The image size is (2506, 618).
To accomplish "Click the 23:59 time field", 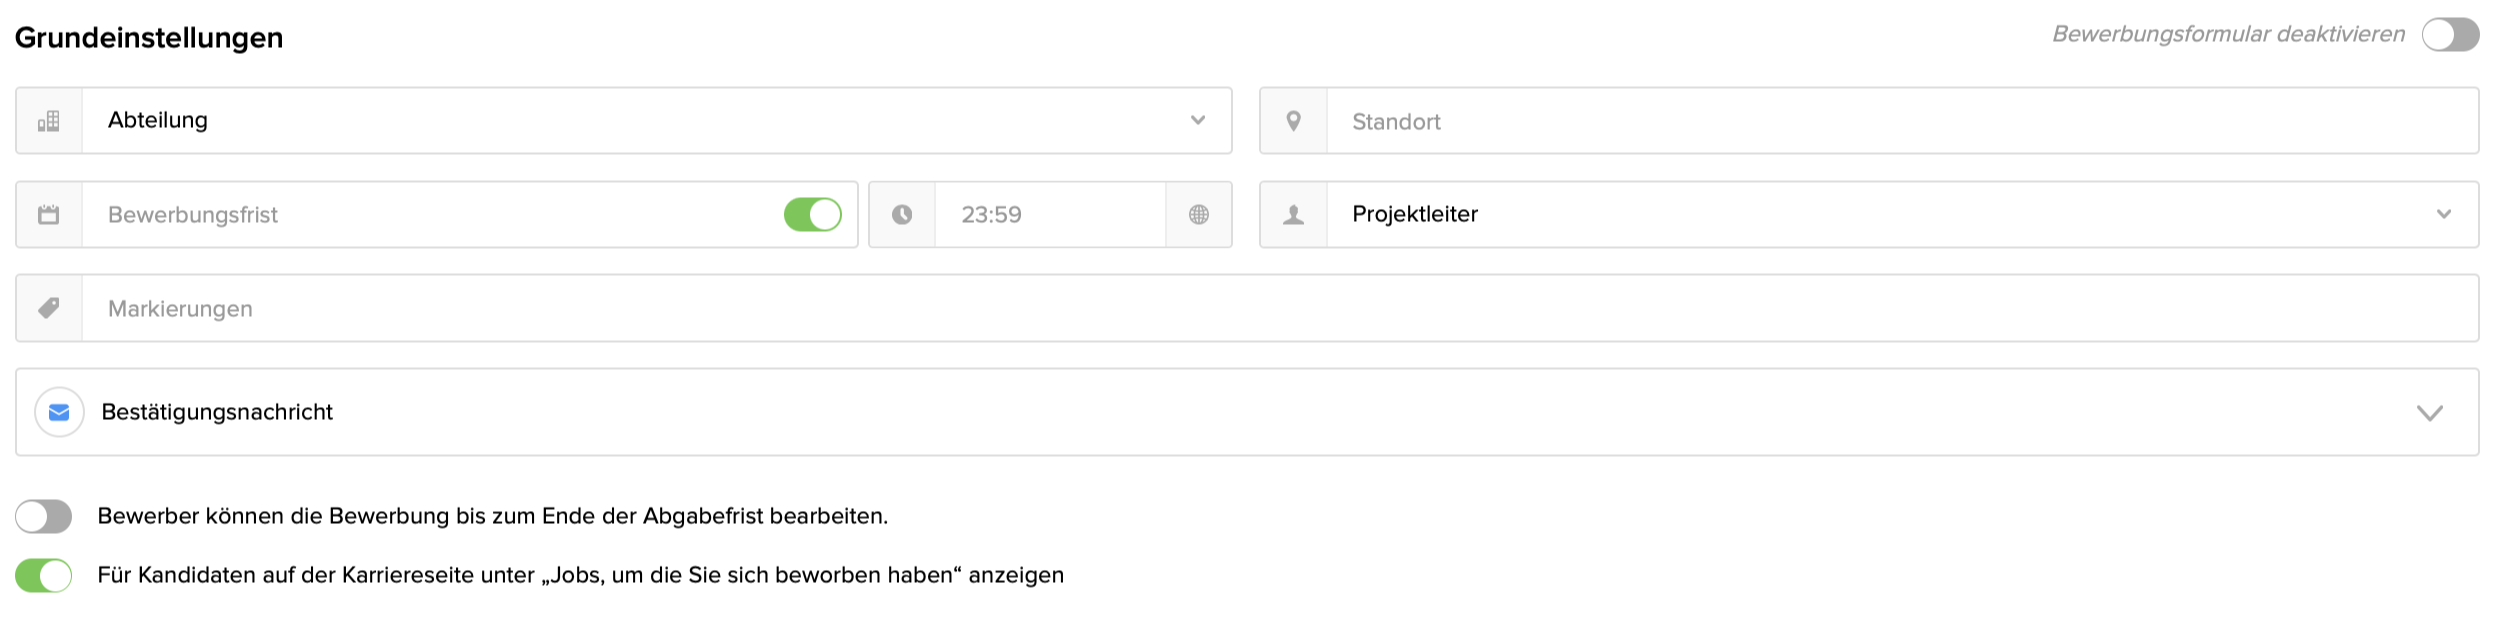I will point(1048,215).
